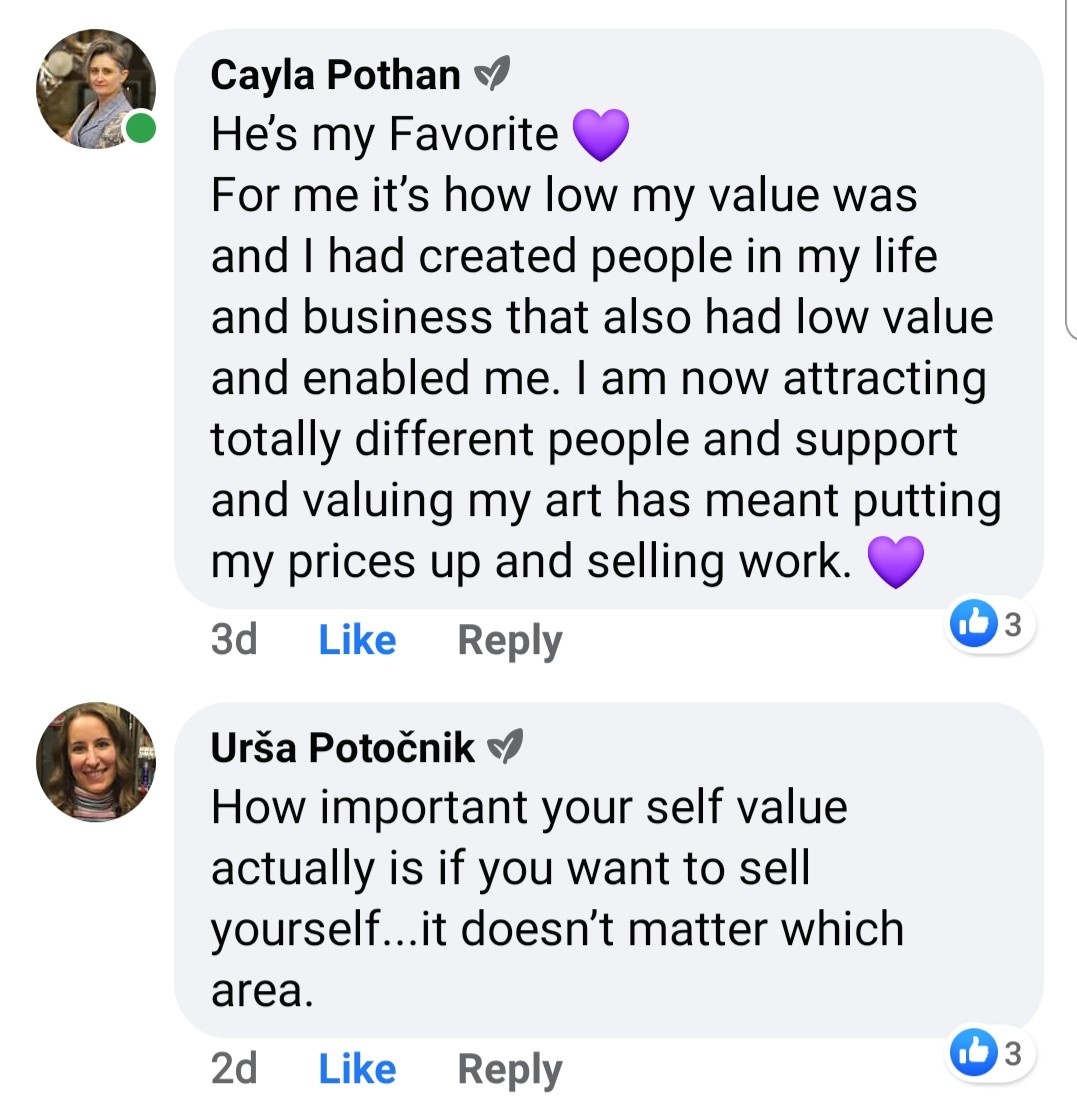Open Urša Potočnik's profile name link
Screen dimensions: 1077x1106
(x=342, y=747)
